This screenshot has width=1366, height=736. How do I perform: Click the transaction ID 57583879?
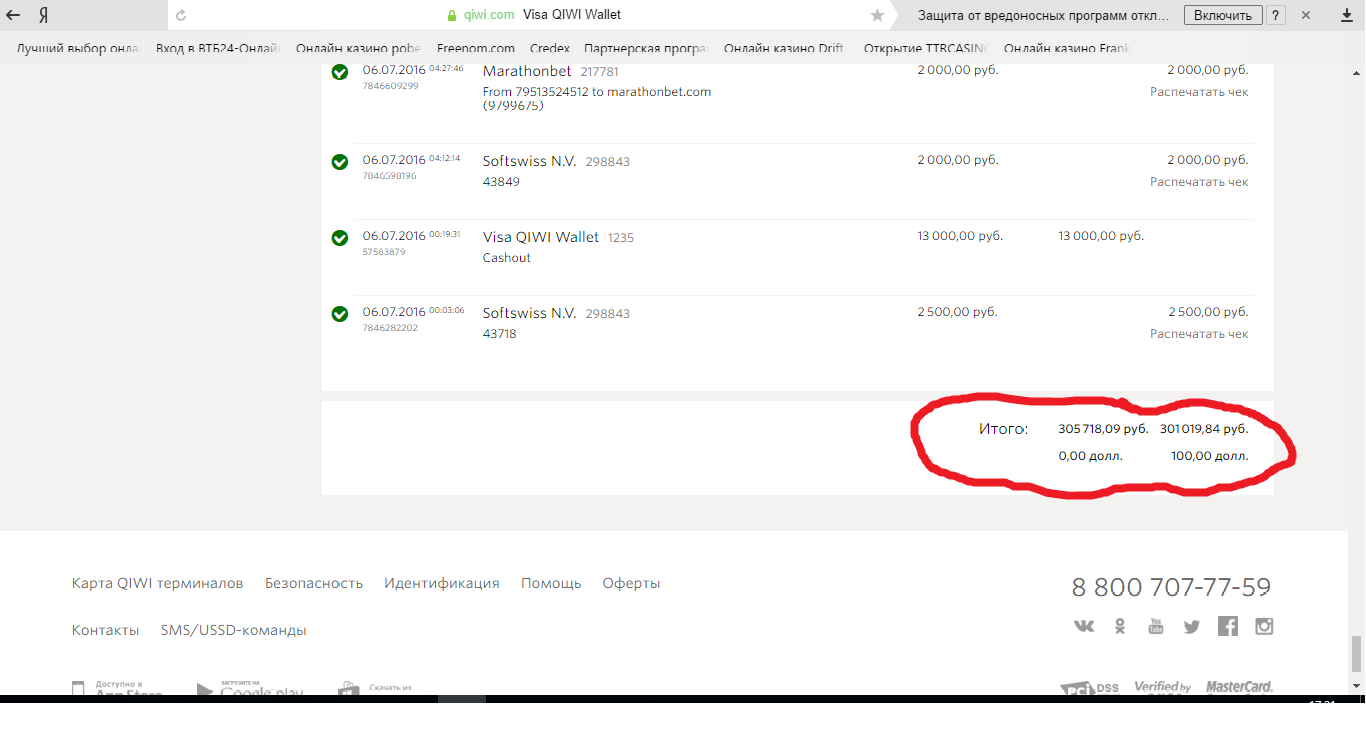click(x=384, y=252)
